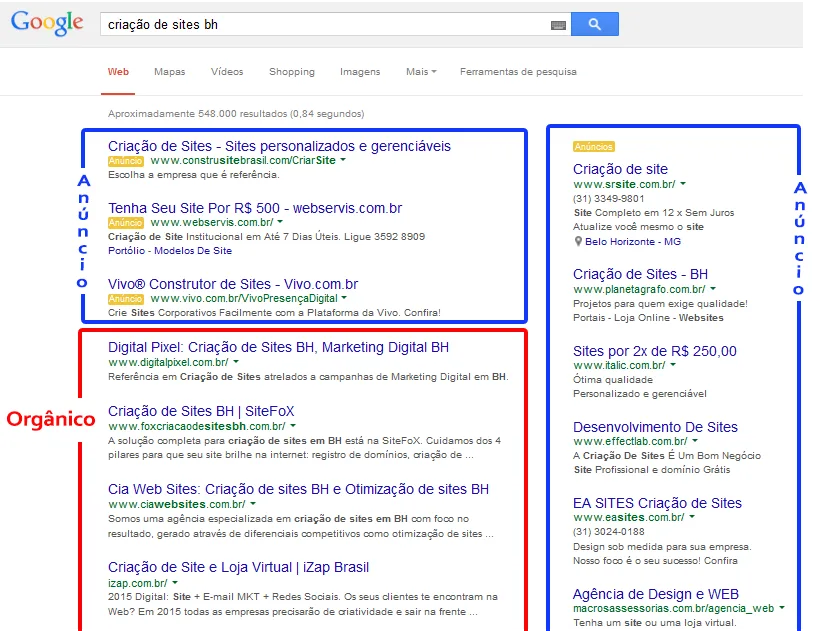835x631 pixels.
Task: Click the map pin icon beside Belo Horizonte - MG
Action: tap(578, 242)
